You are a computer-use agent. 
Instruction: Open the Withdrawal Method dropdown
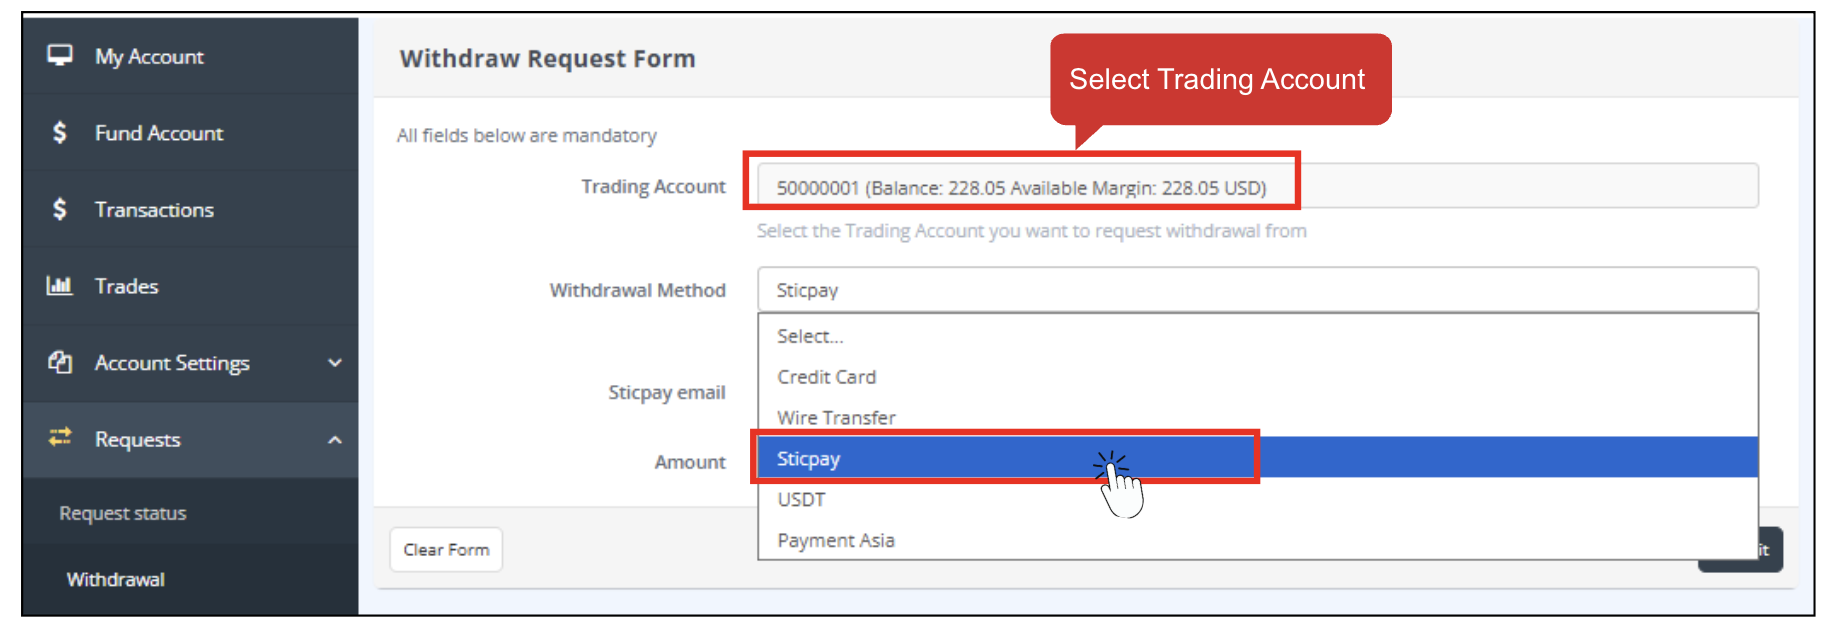click(1256, 290)
